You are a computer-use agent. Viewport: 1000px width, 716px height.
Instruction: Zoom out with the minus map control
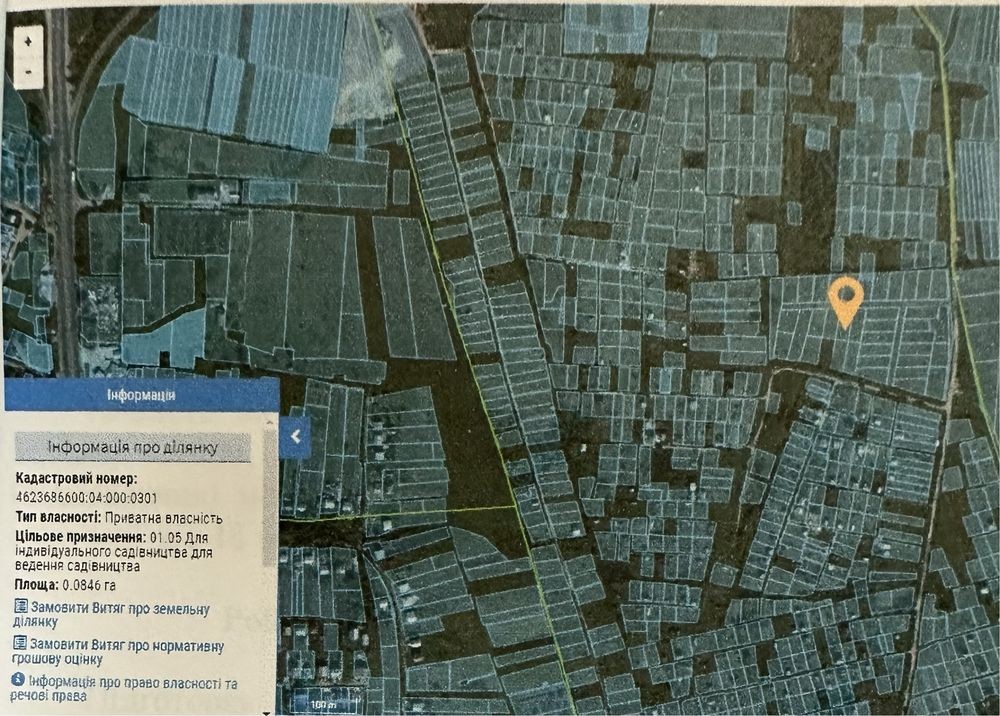(28, 72)
